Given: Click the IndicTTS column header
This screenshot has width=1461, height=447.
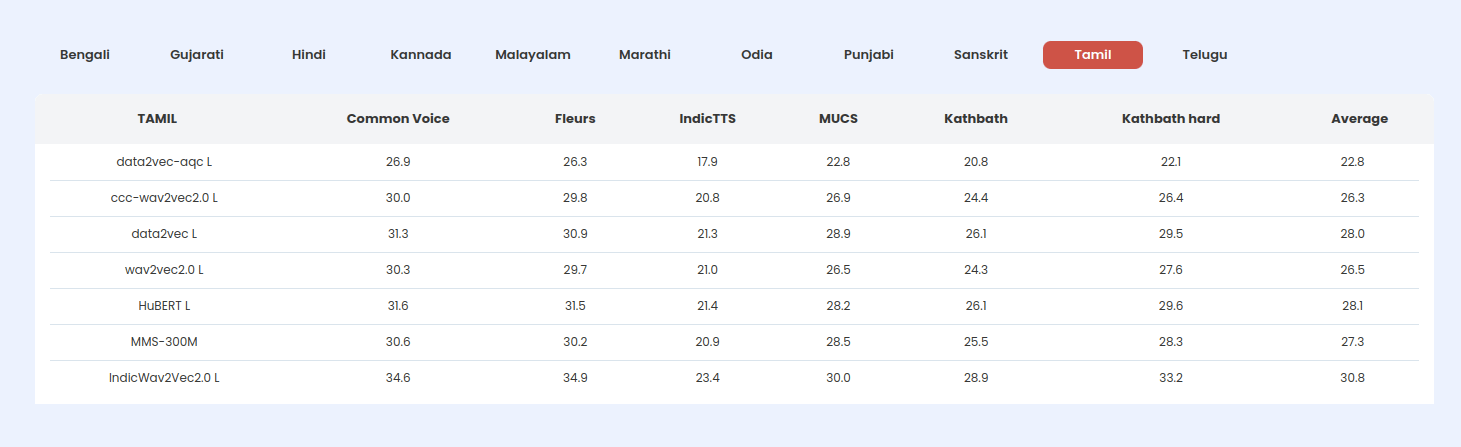Looking at the screenshot, I should point(708,119).
